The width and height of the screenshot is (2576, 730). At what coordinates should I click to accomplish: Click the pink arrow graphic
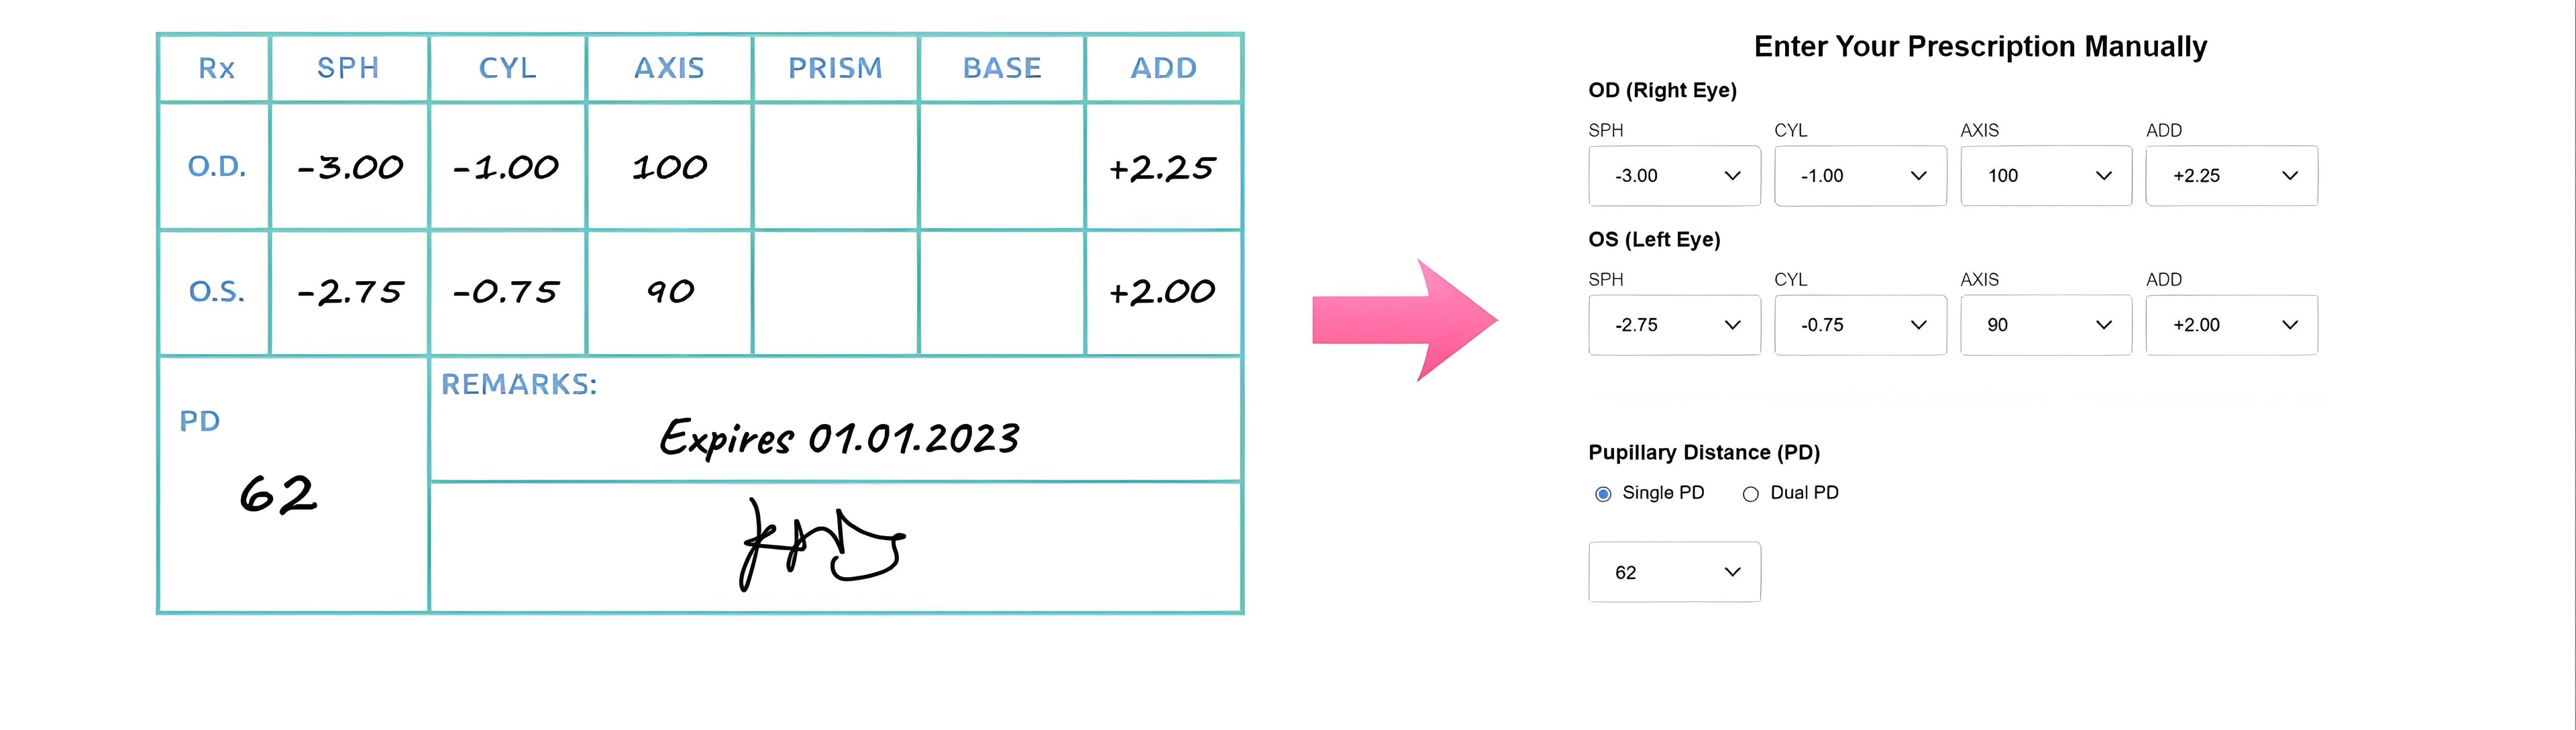(1404, 320)
